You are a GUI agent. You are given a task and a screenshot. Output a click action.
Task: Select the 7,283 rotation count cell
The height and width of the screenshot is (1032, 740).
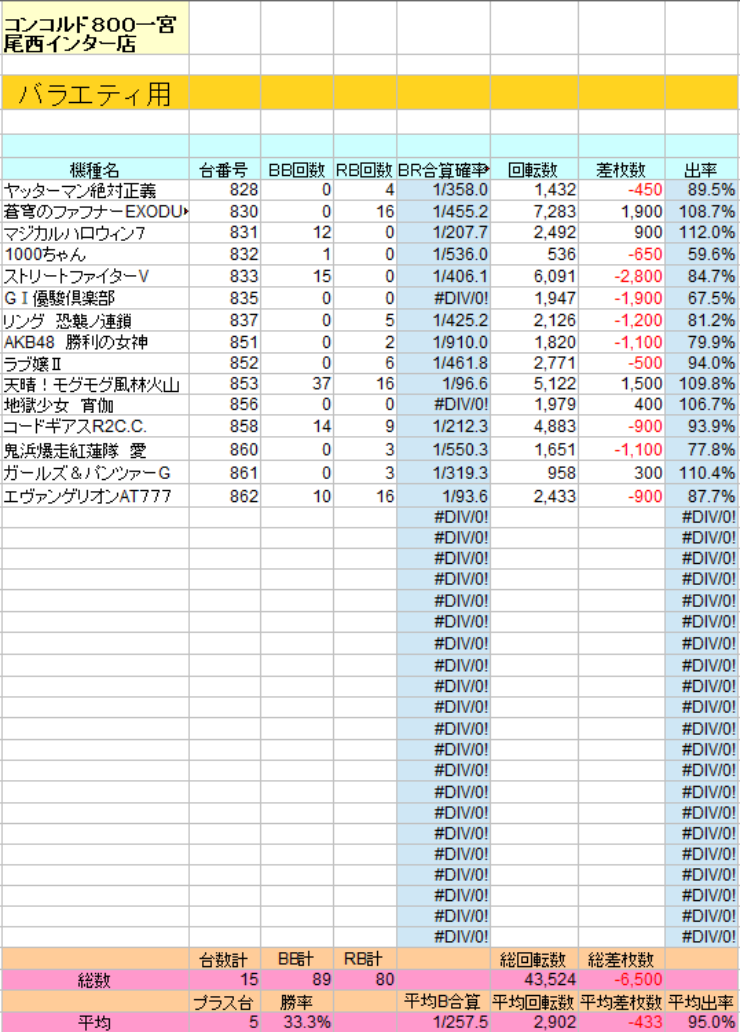coord(534,212)
